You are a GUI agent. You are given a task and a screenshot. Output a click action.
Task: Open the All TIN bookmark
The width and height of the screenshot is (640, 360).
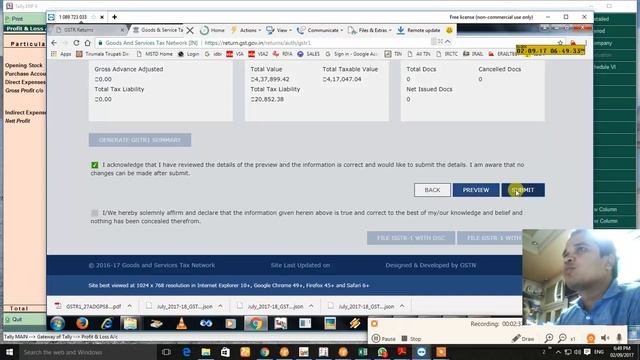click(x=419, y=54)
